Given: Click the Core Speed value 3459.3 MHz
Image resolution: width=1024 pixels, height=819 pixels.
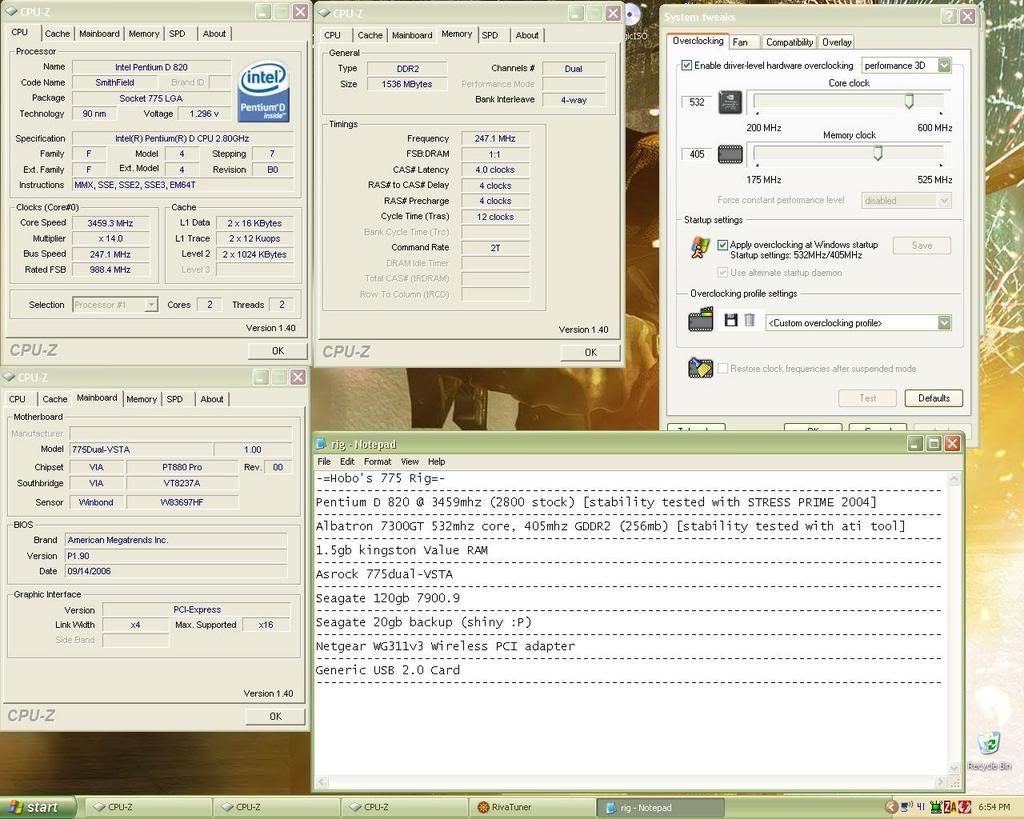Looking at the screenshot, I should (110, 223).
